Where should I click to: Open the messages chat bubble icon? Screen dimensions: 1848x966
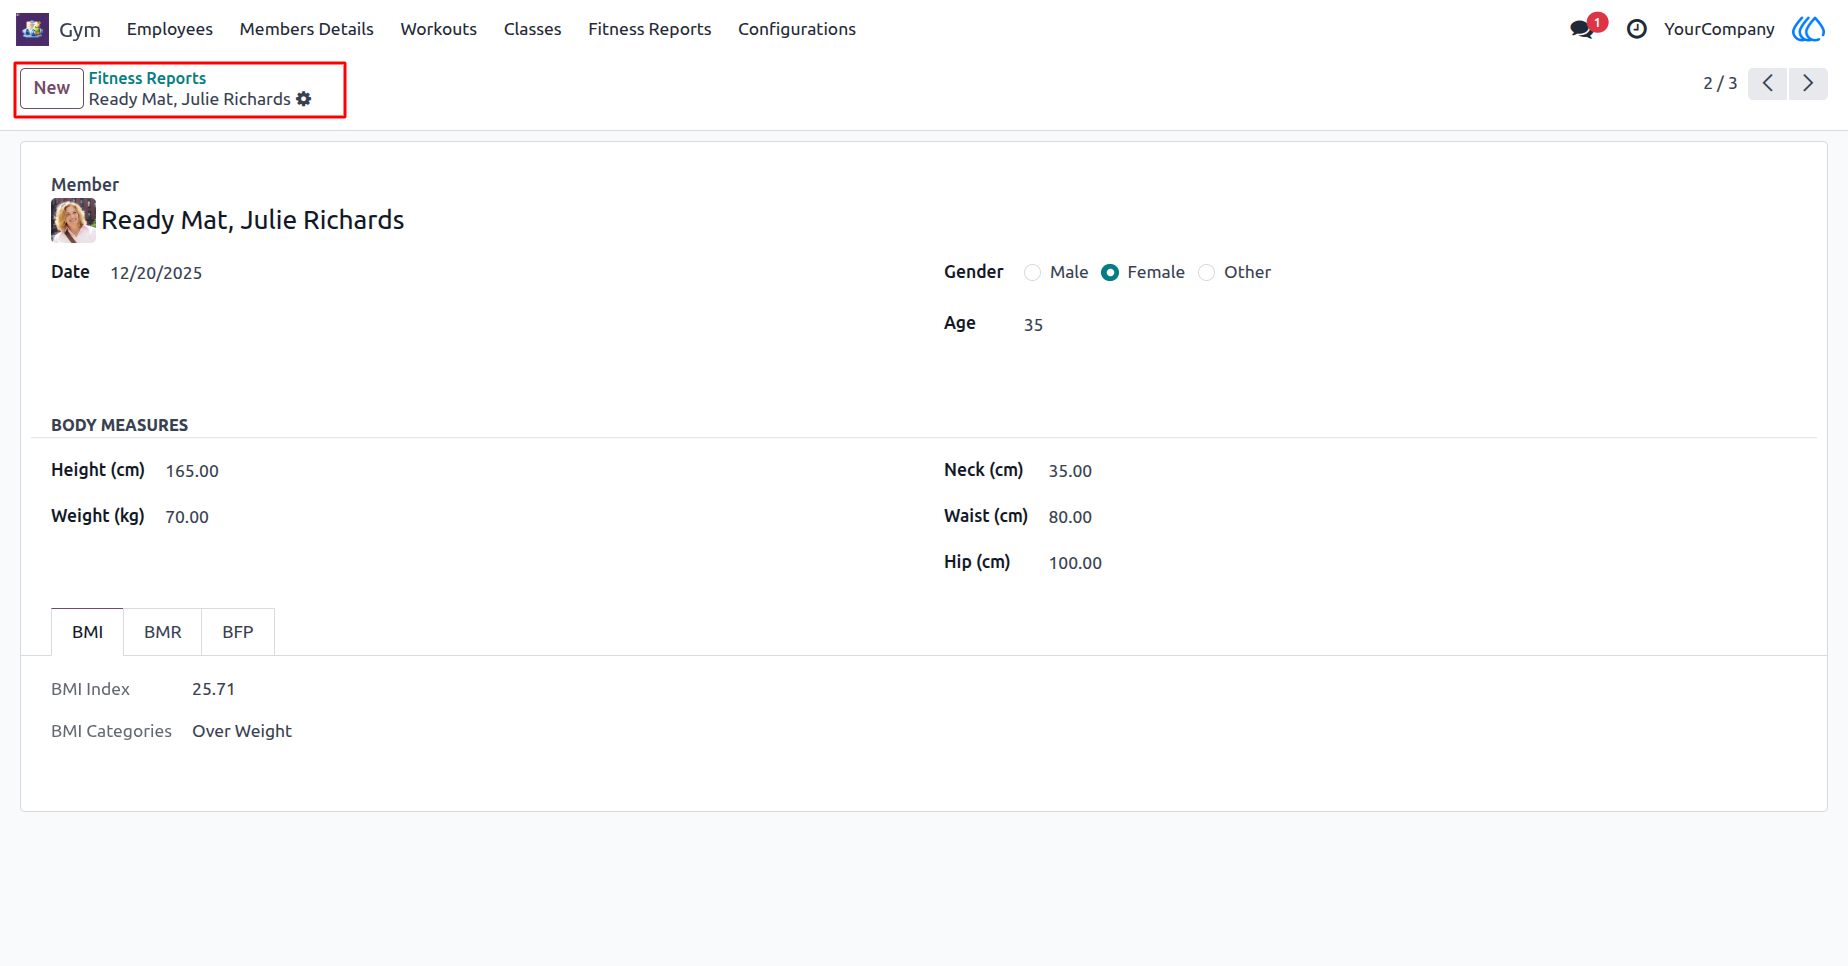tap(1582, 29)
